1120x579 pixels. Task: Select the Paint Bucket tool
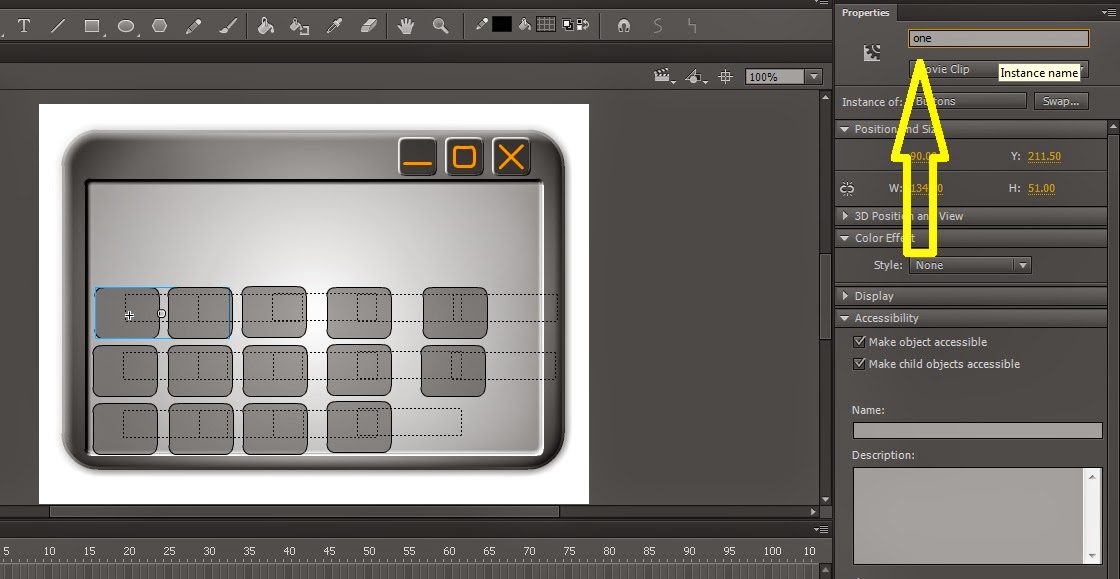pos(266,26)
